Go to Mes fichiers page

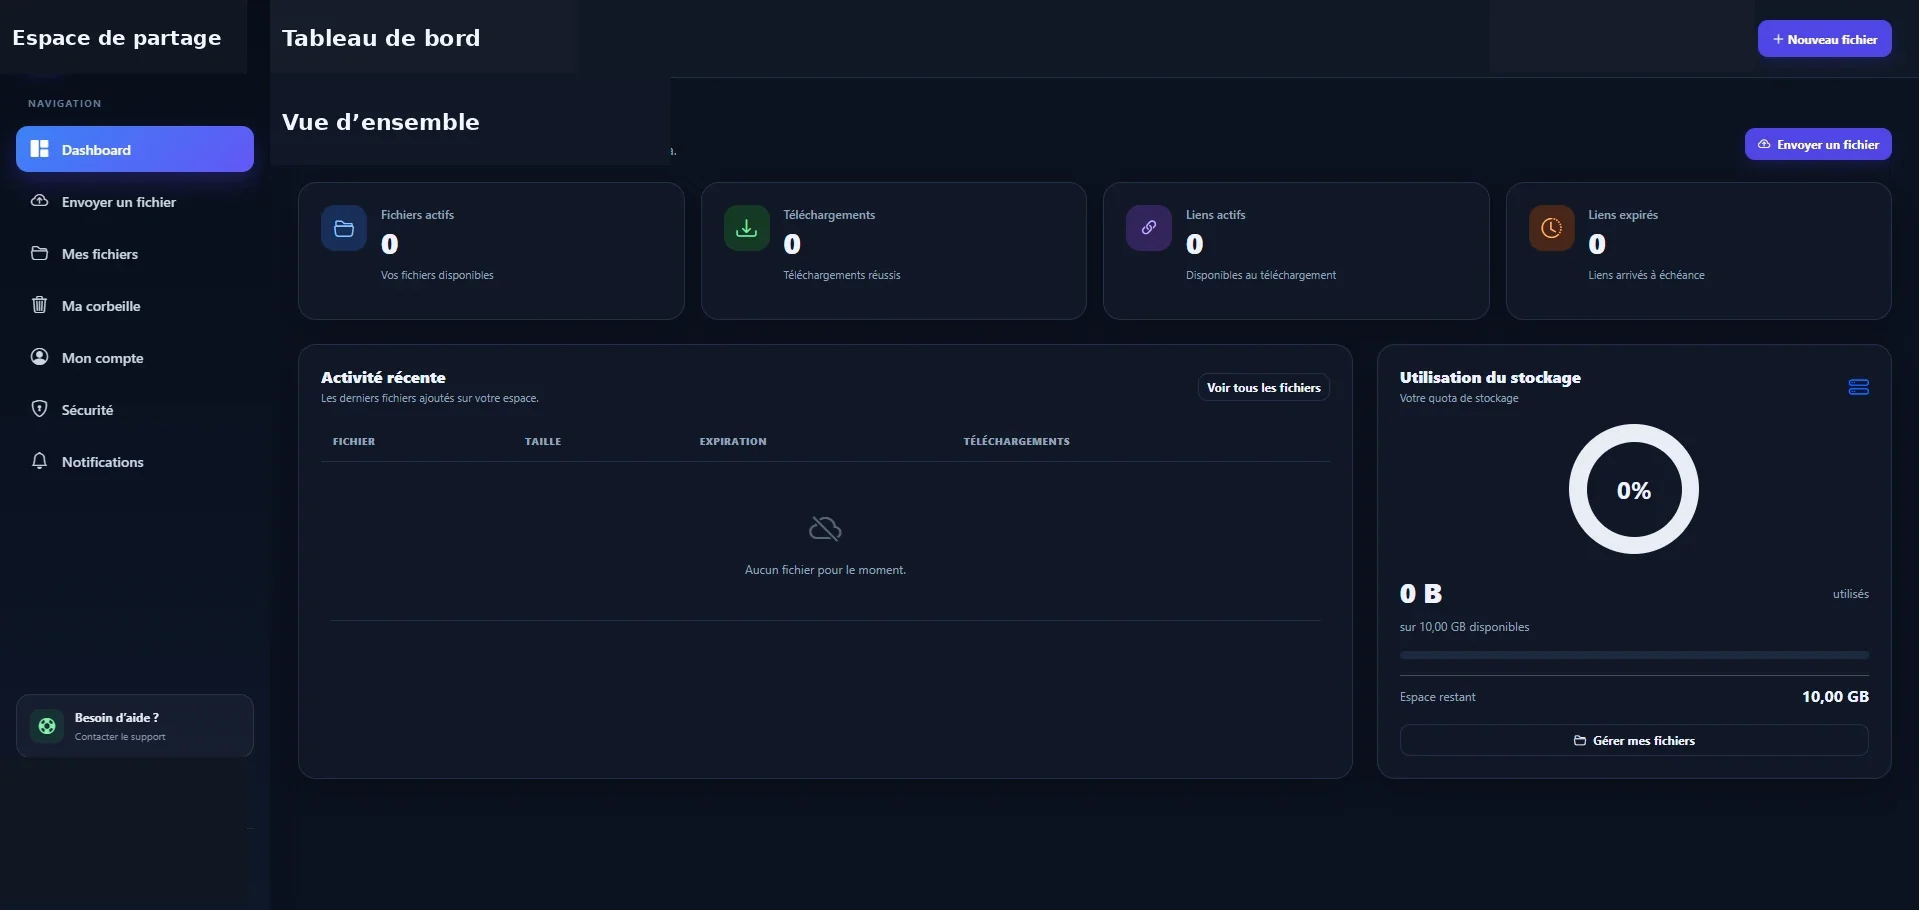click(135, 253)
